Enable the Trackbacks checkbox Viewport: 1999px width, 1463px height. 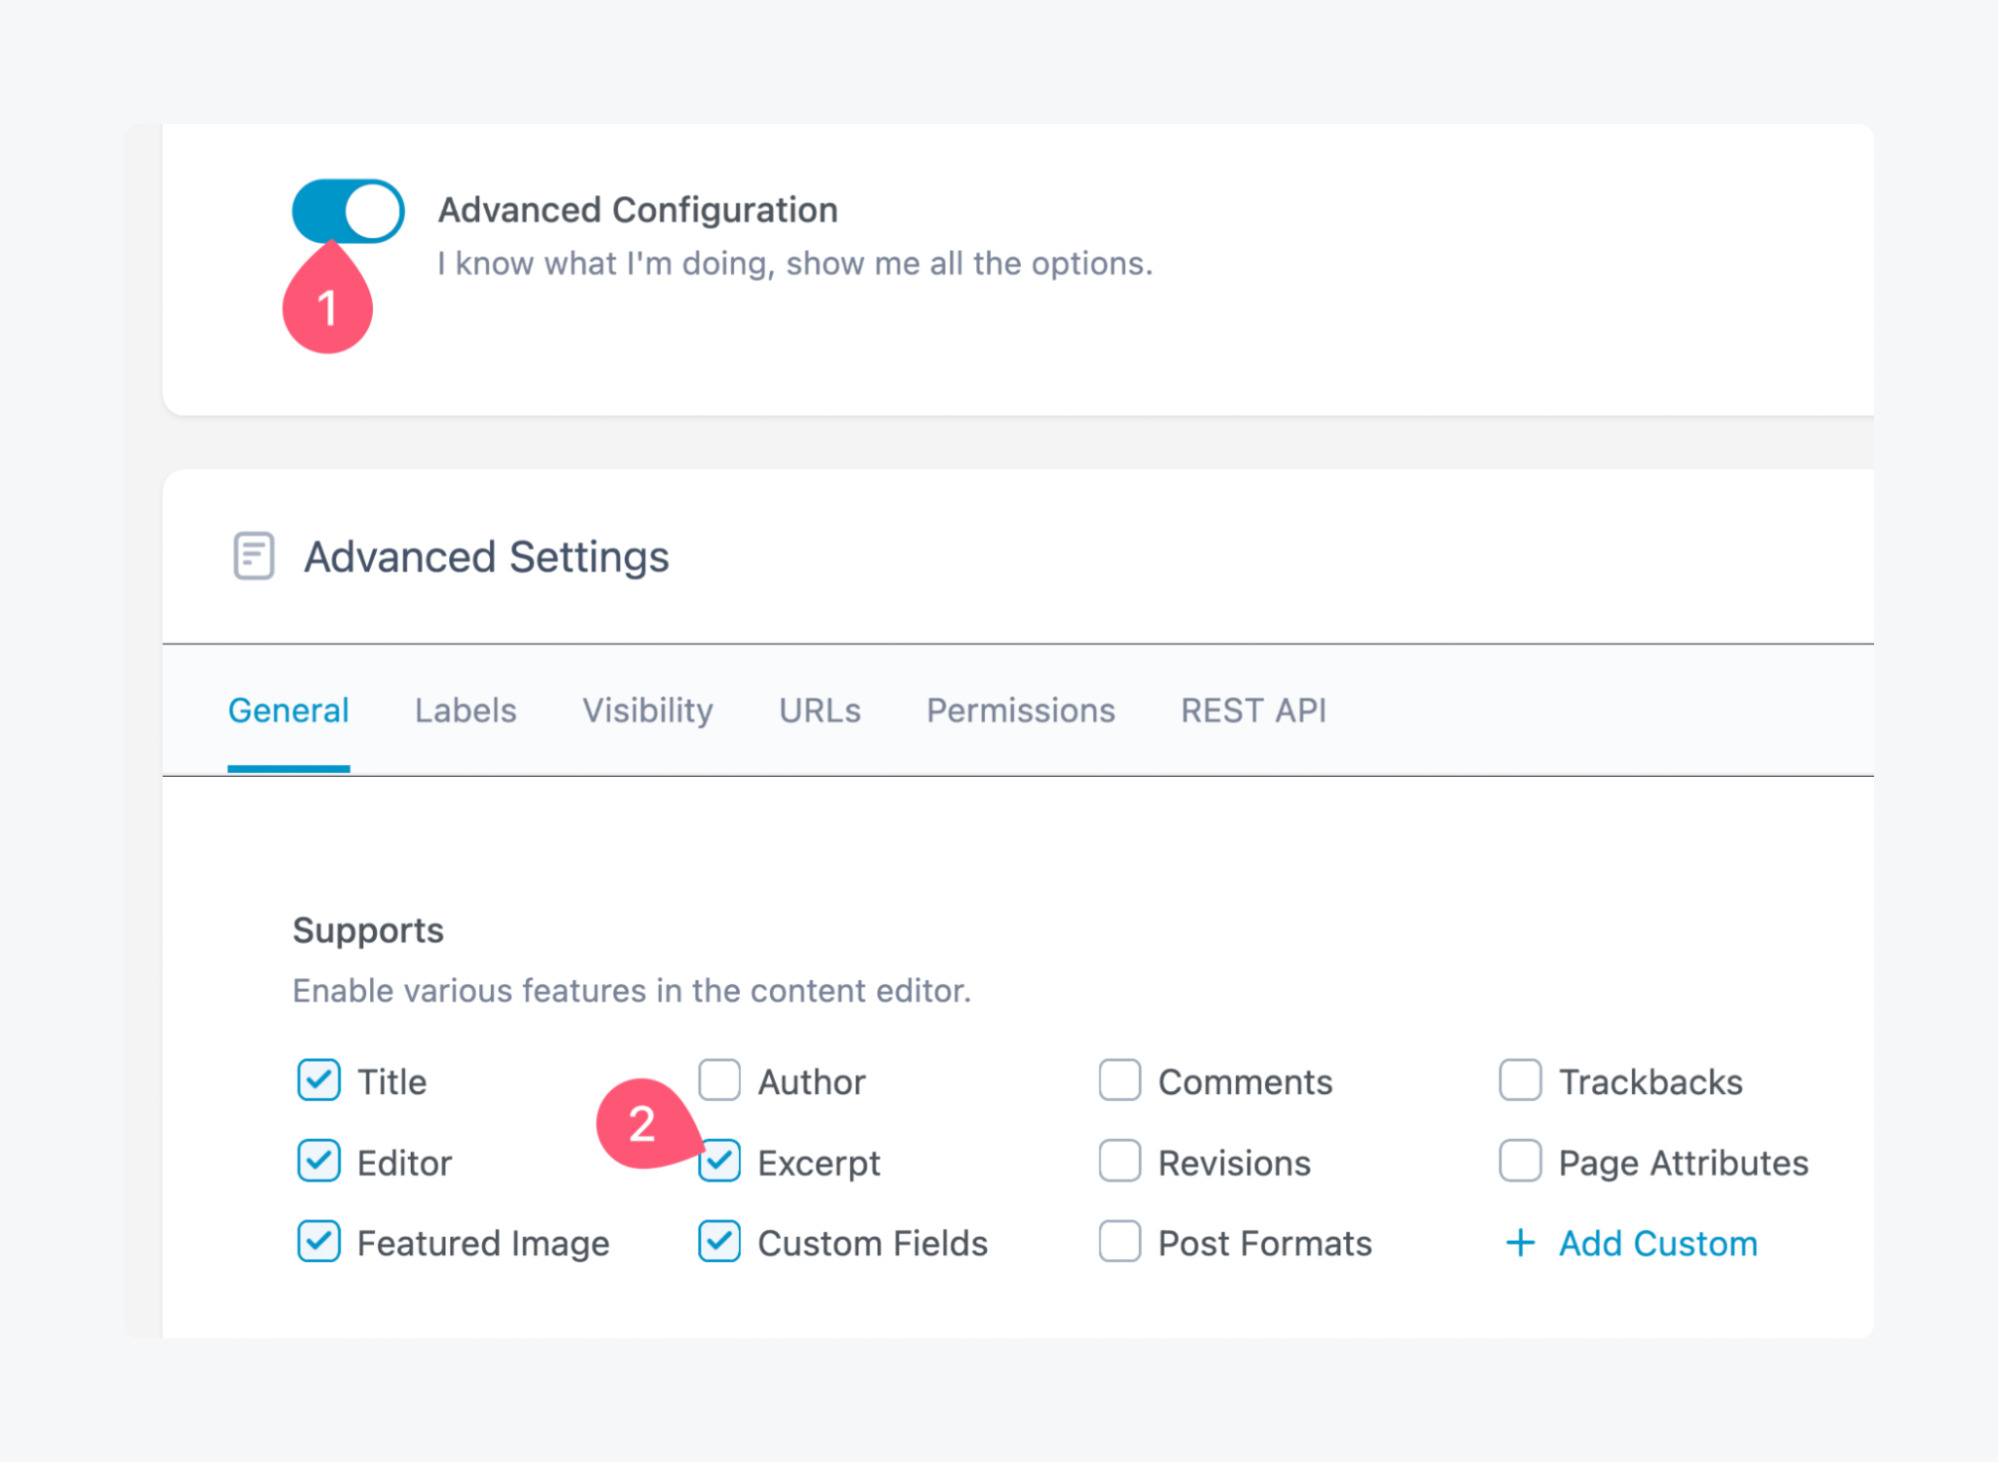(1520, 1080)
